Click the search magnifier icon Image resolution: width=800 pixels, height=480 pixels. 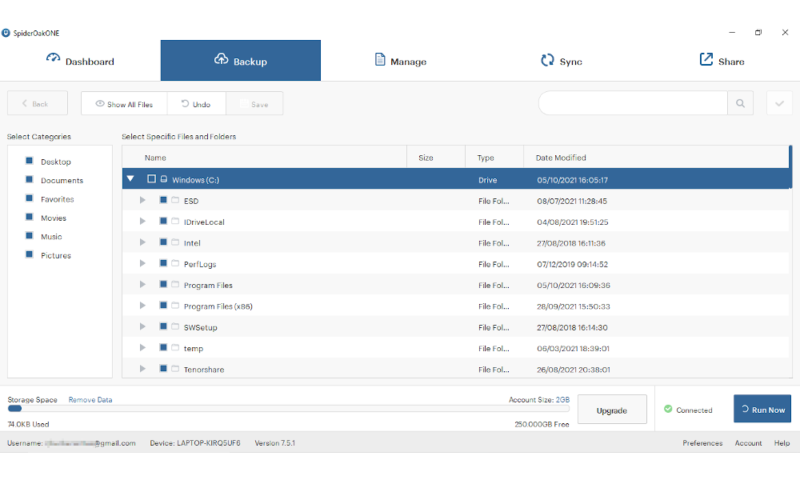(x=740, y=104)
